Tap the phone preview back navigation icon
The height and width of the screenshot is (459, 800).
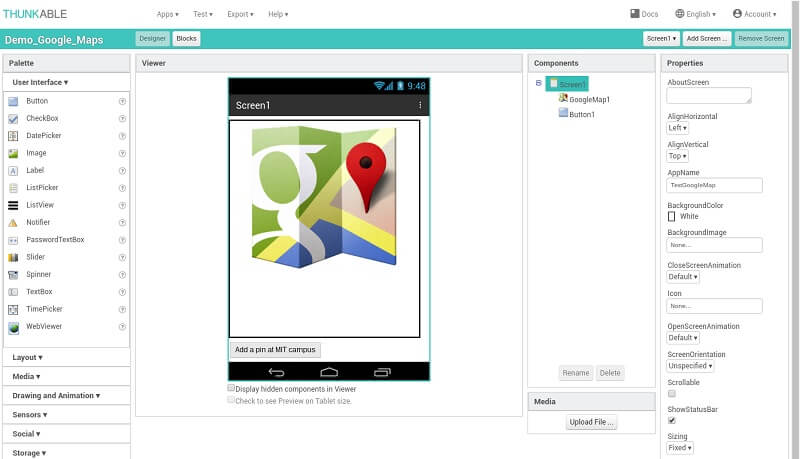[276, 372]
